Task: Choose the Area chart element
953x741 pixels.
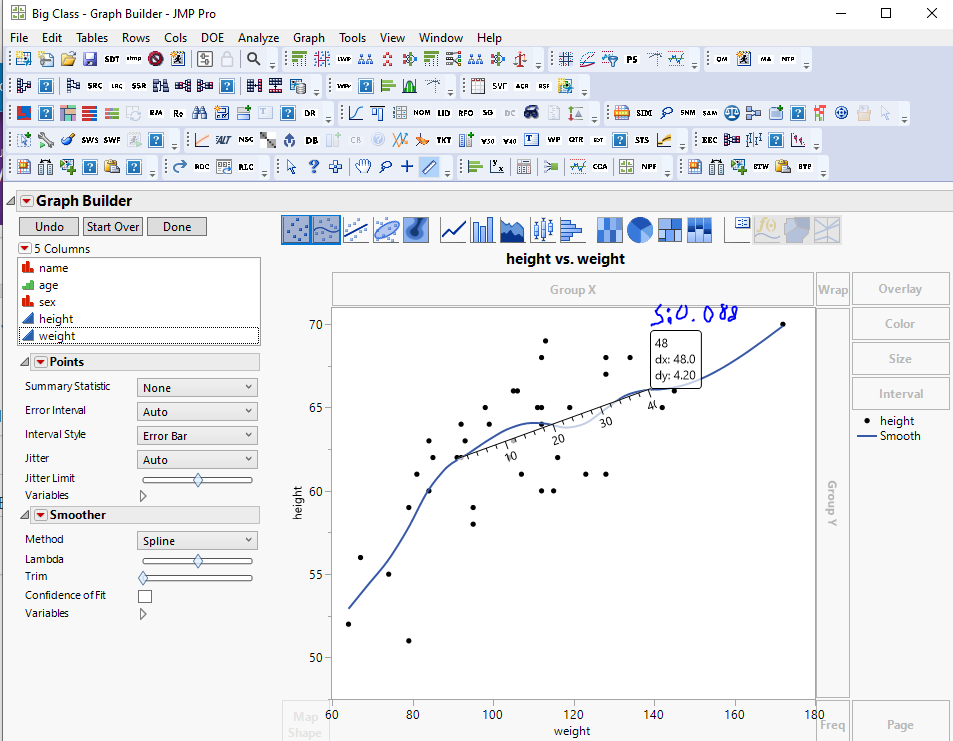Action: coord(512,230)
